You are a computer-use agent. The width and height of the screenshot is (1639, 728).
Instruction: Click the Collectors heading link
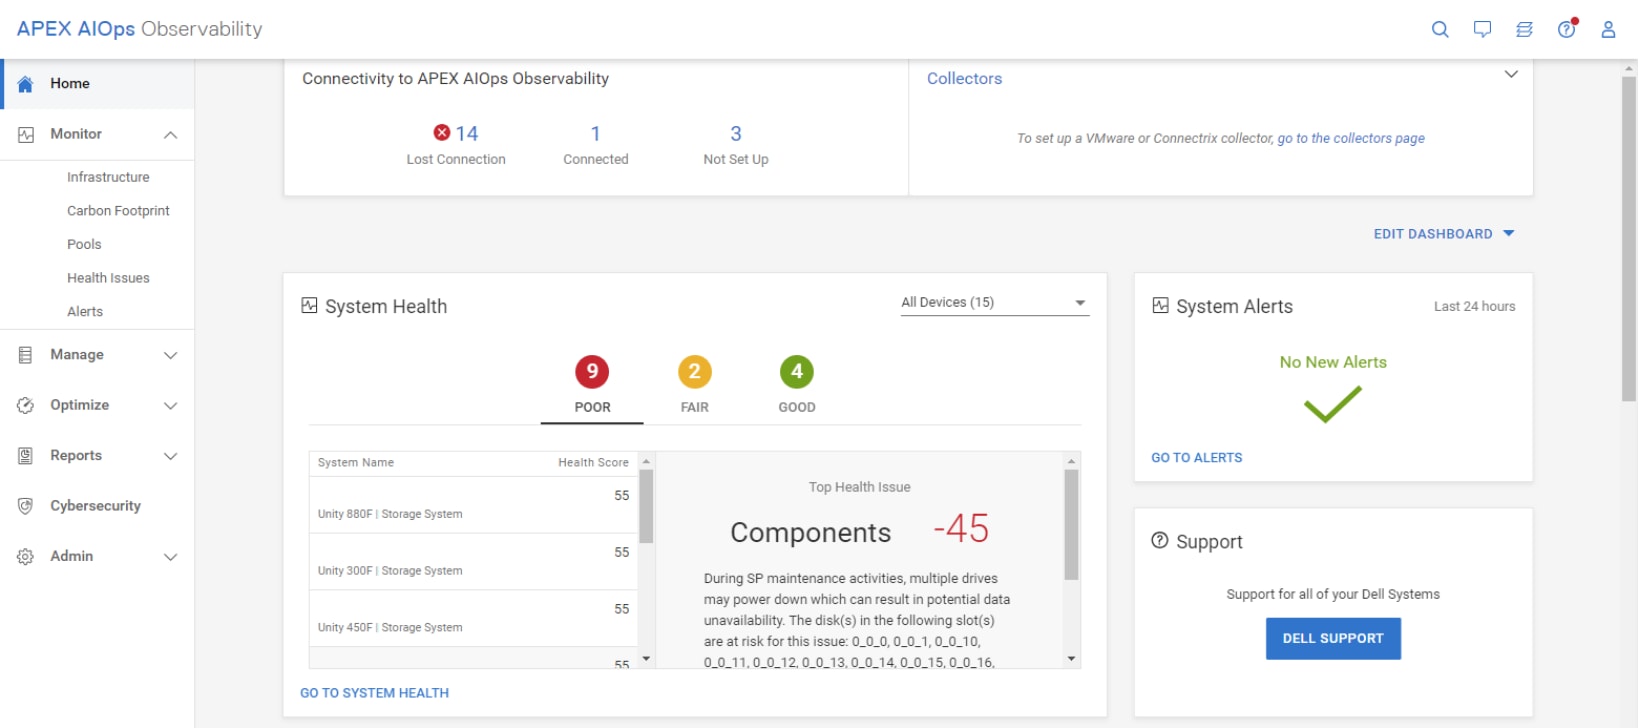(x=964, y=79)
